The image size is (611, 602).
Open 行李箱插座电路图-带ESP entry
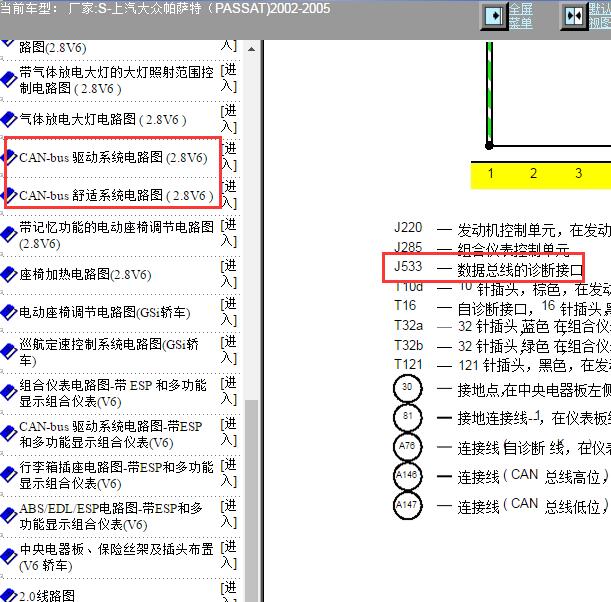click(x=116, y=475)
